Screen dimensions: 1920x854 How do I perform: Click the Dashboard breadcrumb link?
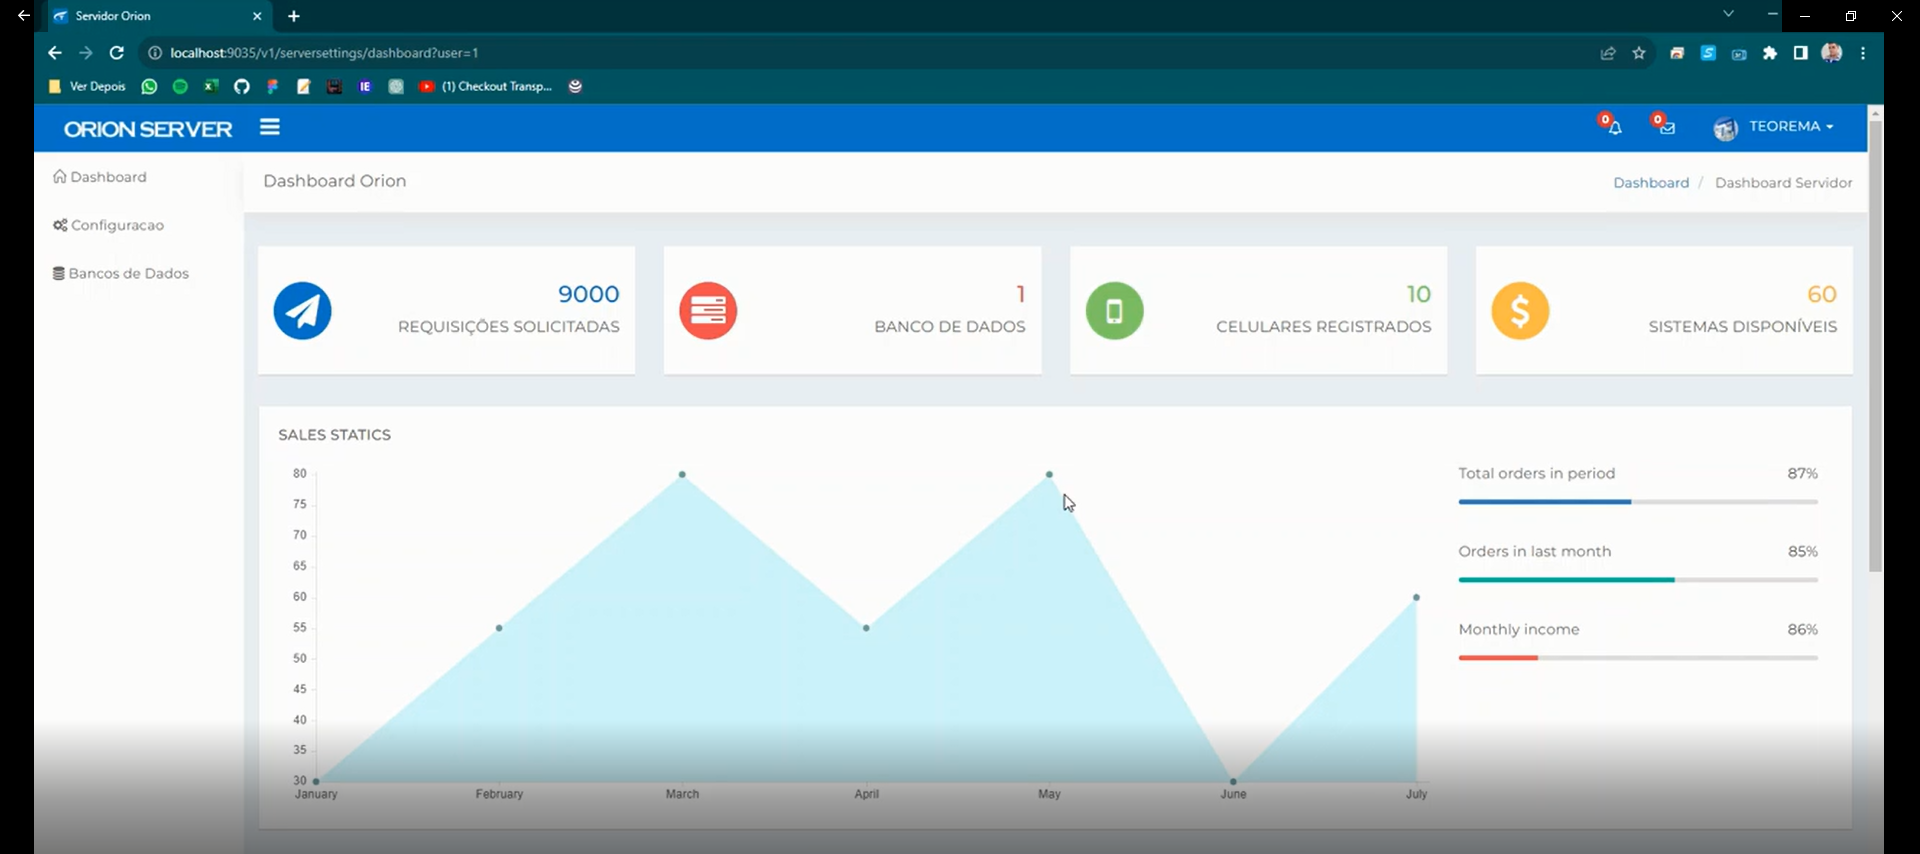coord(1651,183)
